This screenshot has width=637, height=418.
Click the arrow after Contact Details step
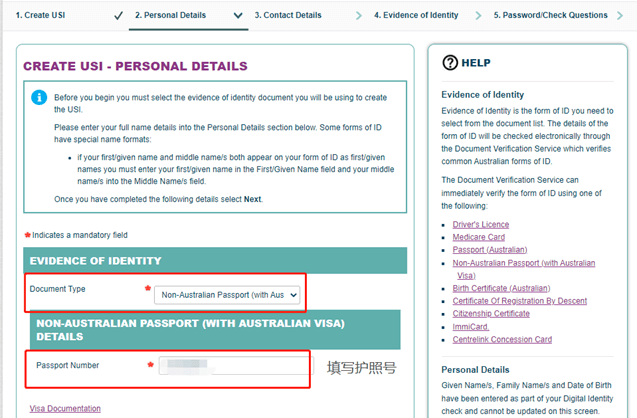pos(359,16)
